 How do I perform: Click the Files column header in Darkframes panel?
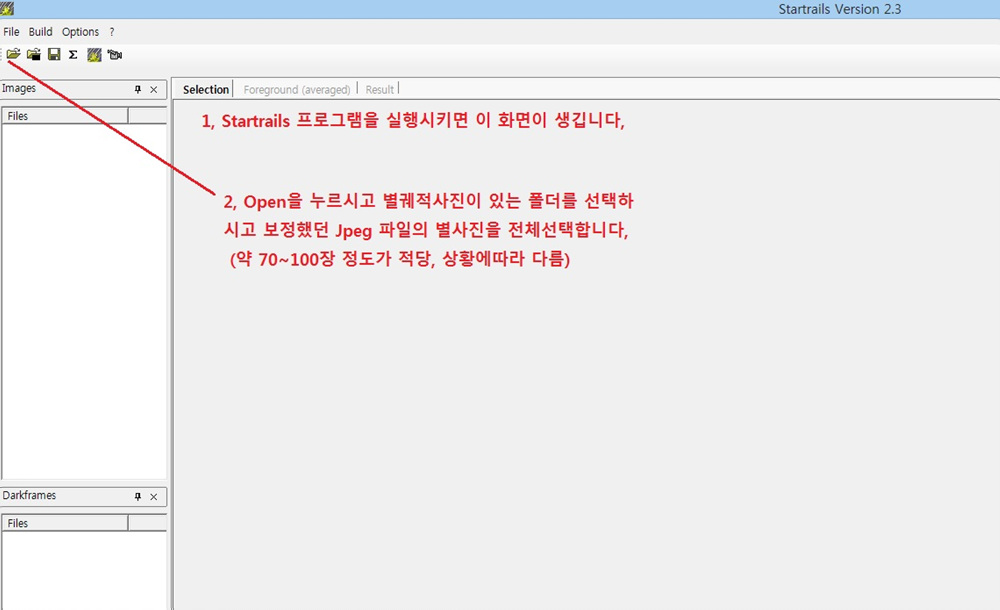point(65,523)
